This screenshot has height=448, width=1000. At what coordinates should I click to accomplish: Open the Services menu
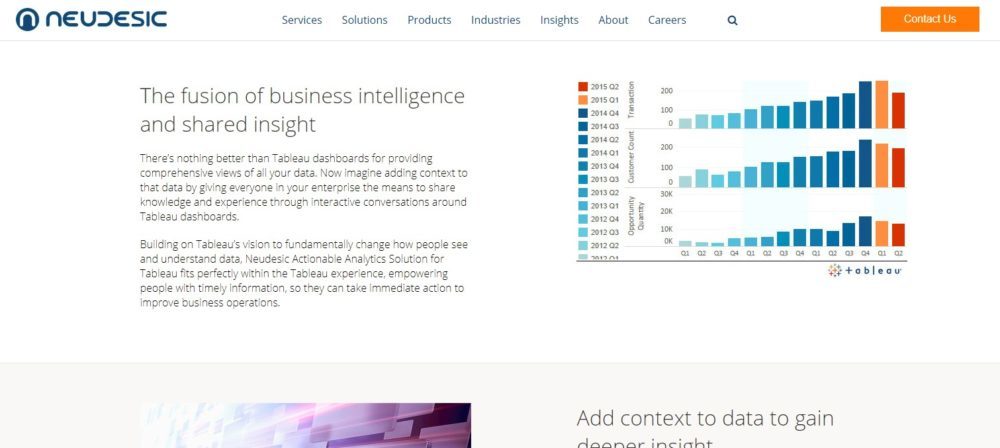point(302,20)
